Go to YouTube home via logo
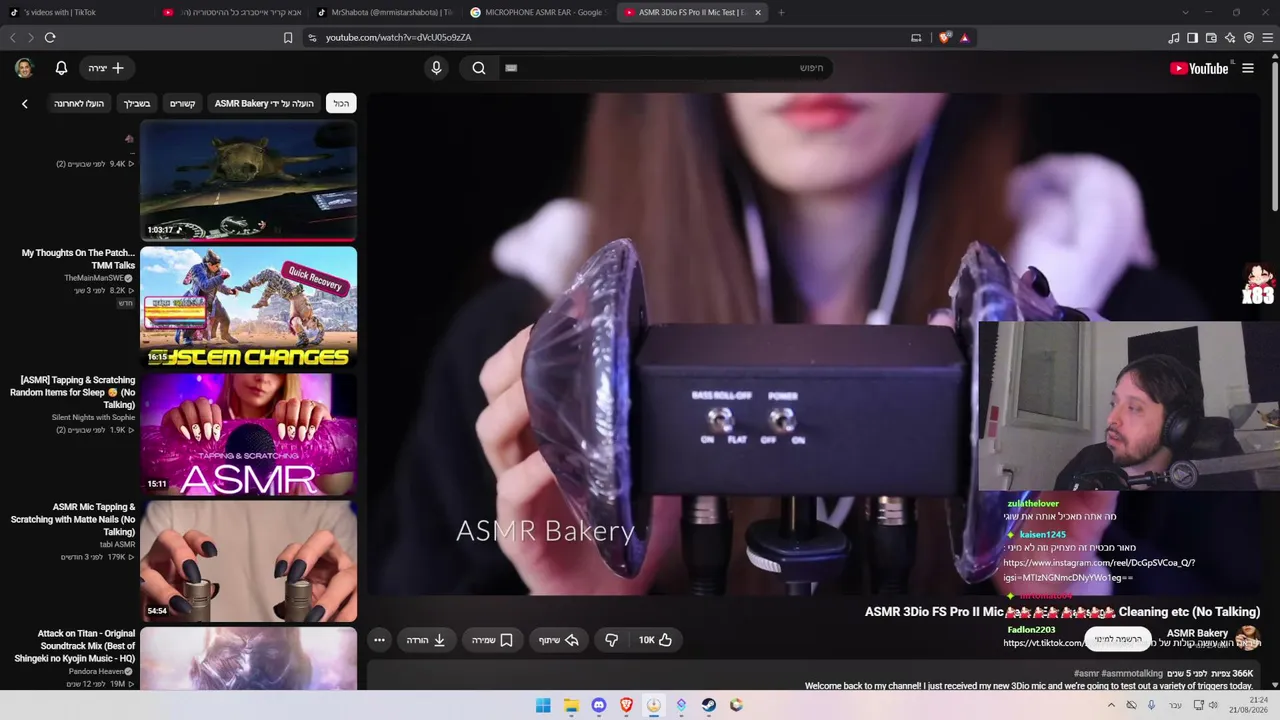1280x720 pixels. click(1199, 68)
